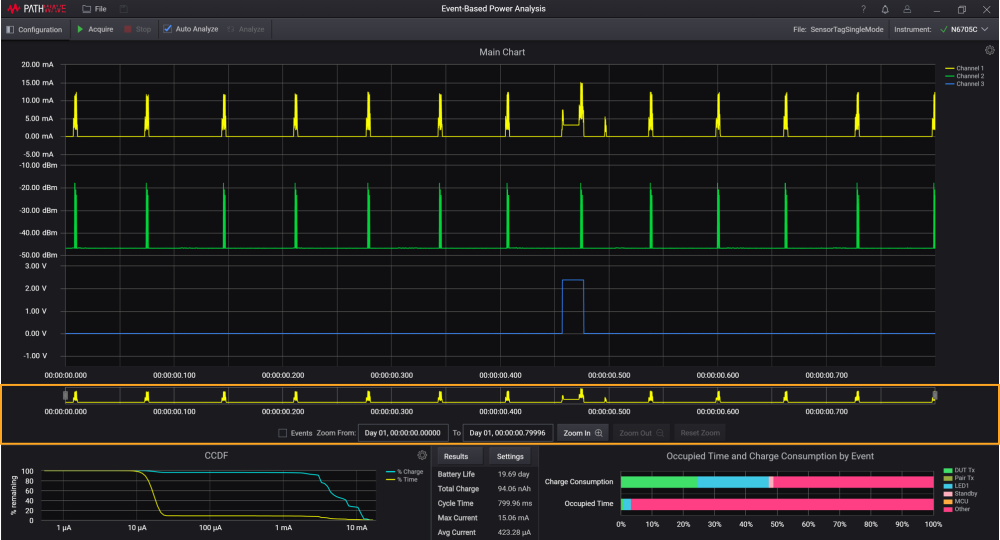This screenshot has width=1000, height=540.
Task: Click left handle of overview range slider
Action: (x=66, y=396)
